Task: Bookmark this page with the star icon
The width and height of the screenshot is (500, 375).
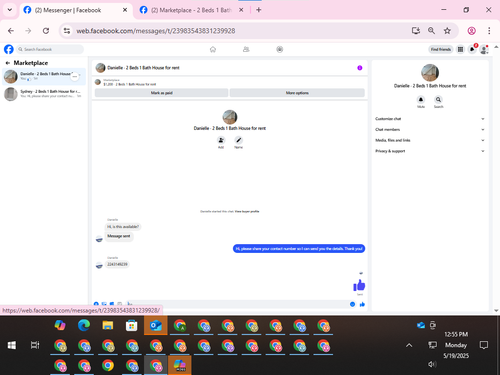Action: [447, 31]
